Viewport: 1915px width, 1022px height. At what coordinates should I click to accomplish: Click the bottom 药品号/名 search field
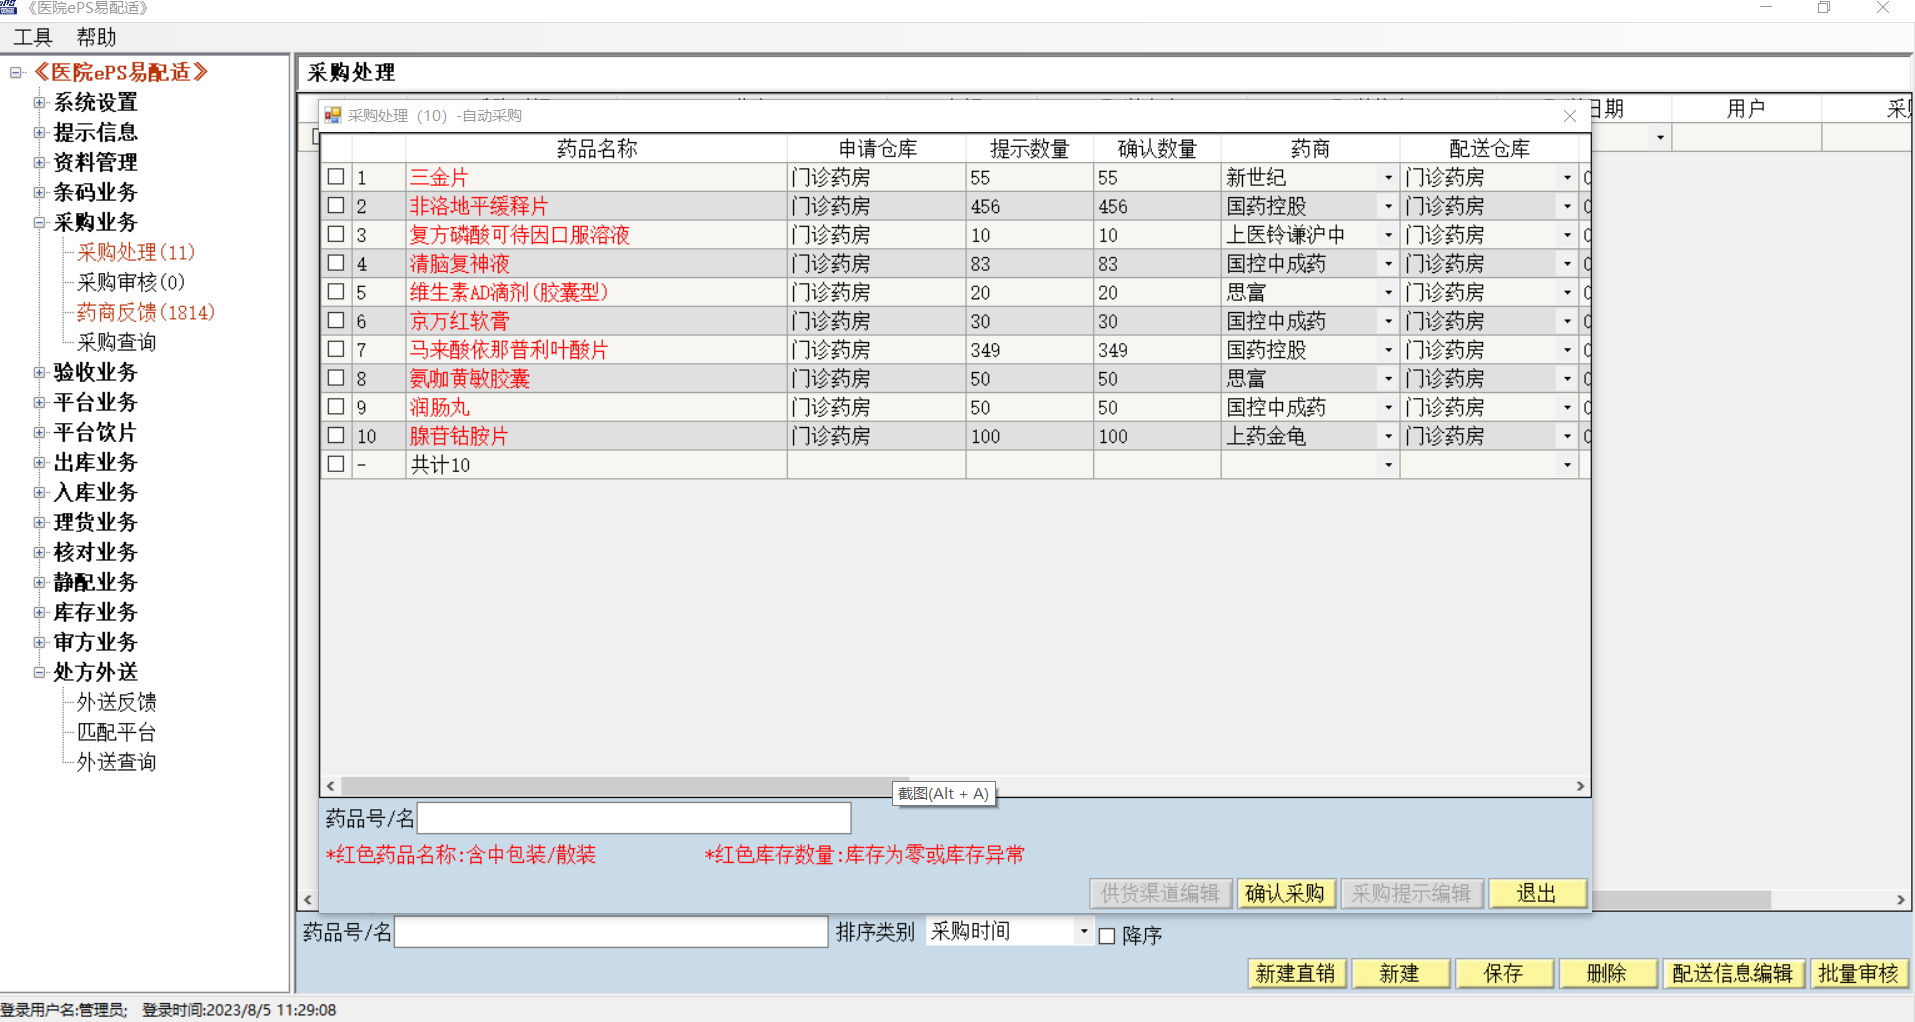point(611,932)
